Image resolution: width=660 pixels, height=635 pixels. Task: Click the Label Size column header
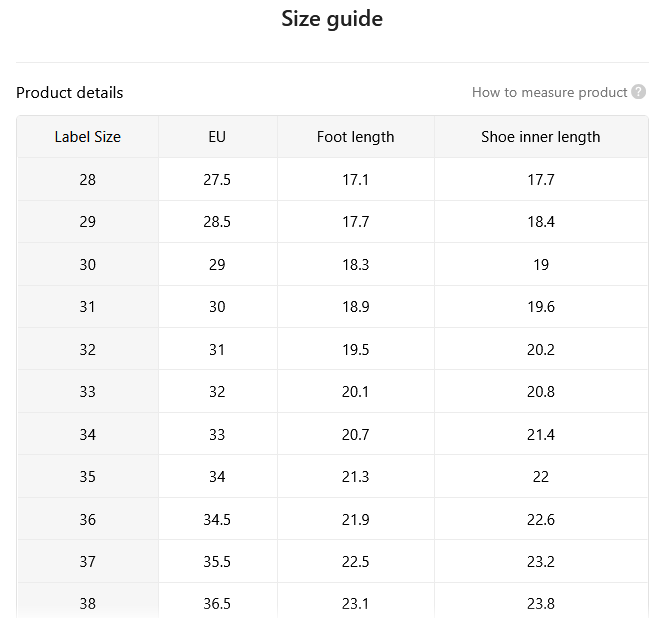coord(88,137)
